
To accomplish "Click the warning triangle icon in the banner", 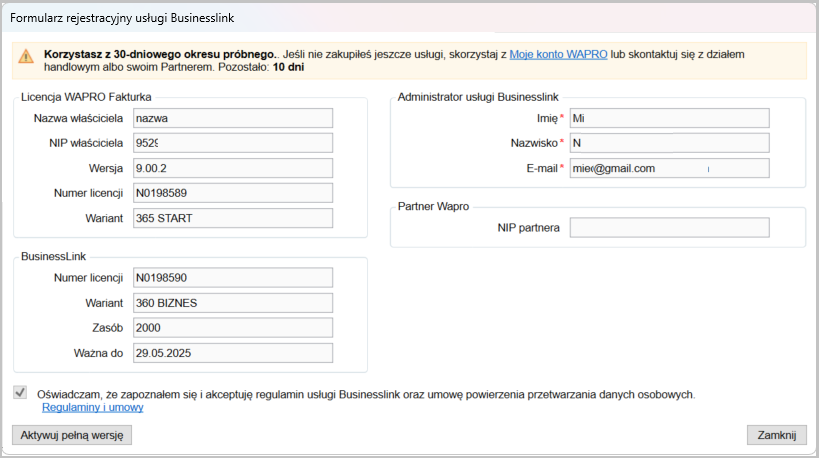I will (27, 57).
